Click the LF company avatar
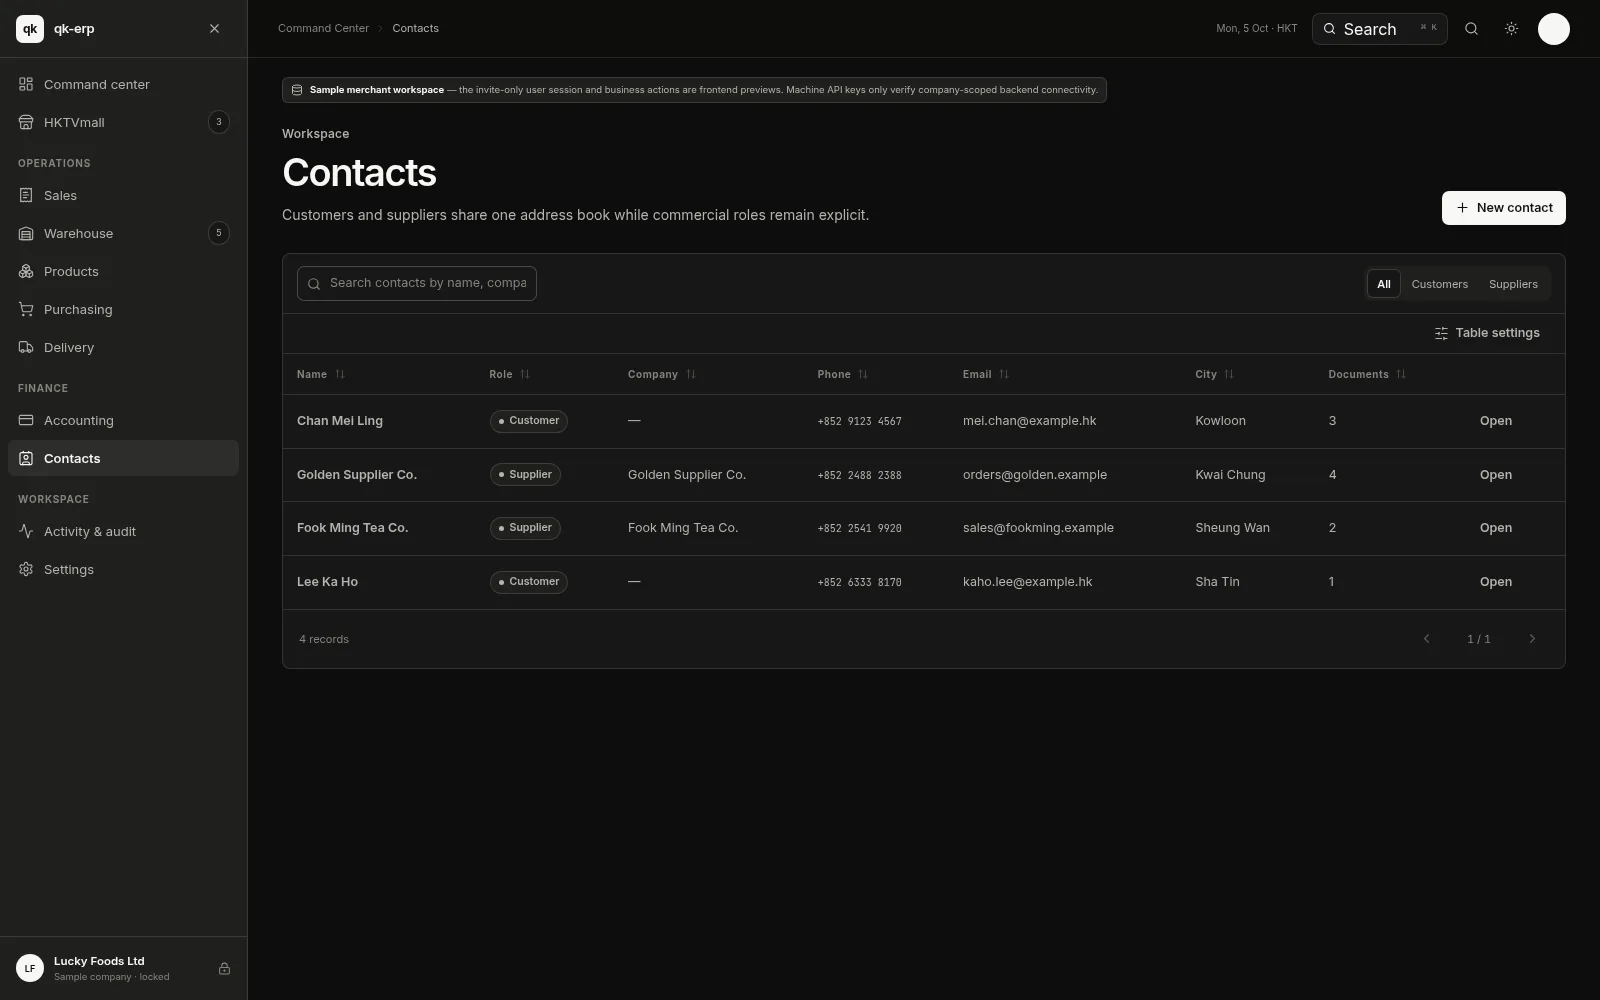The width and height of the screenshot is (1600, 1000). pos(30,968)
